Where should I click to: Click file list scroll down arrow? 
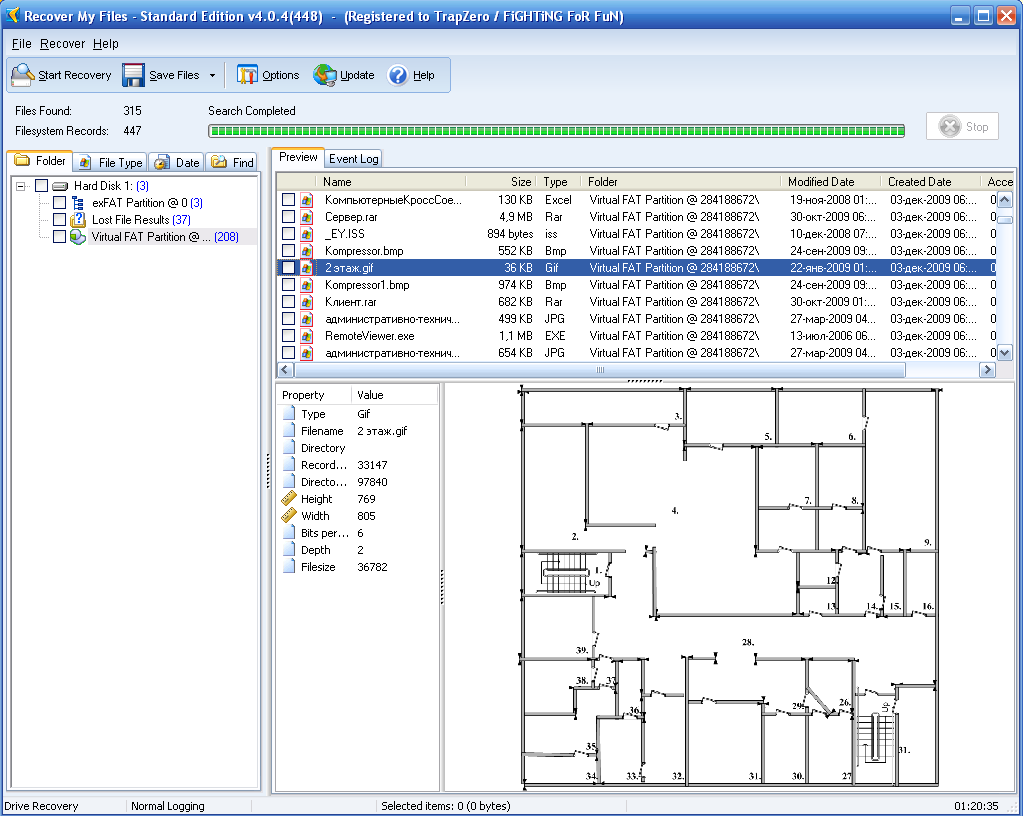[x=1005, y=353]
